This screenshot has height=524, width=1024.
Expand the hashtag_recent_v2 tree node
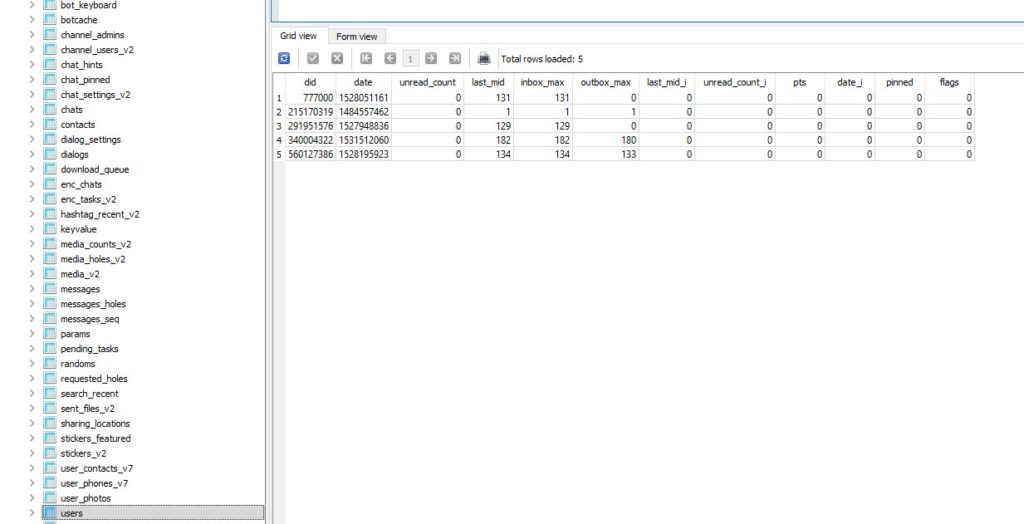32,214
